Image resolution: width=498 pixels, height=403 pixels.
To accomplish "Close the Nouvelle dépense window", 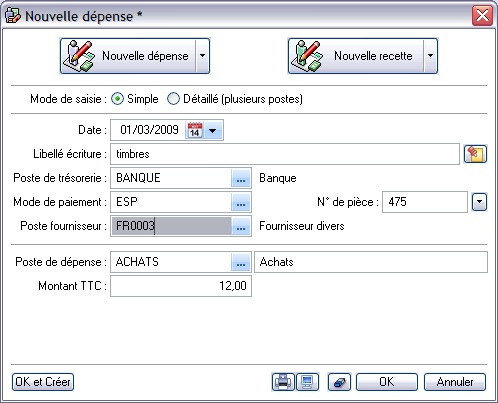I will [x=482, y=15].
